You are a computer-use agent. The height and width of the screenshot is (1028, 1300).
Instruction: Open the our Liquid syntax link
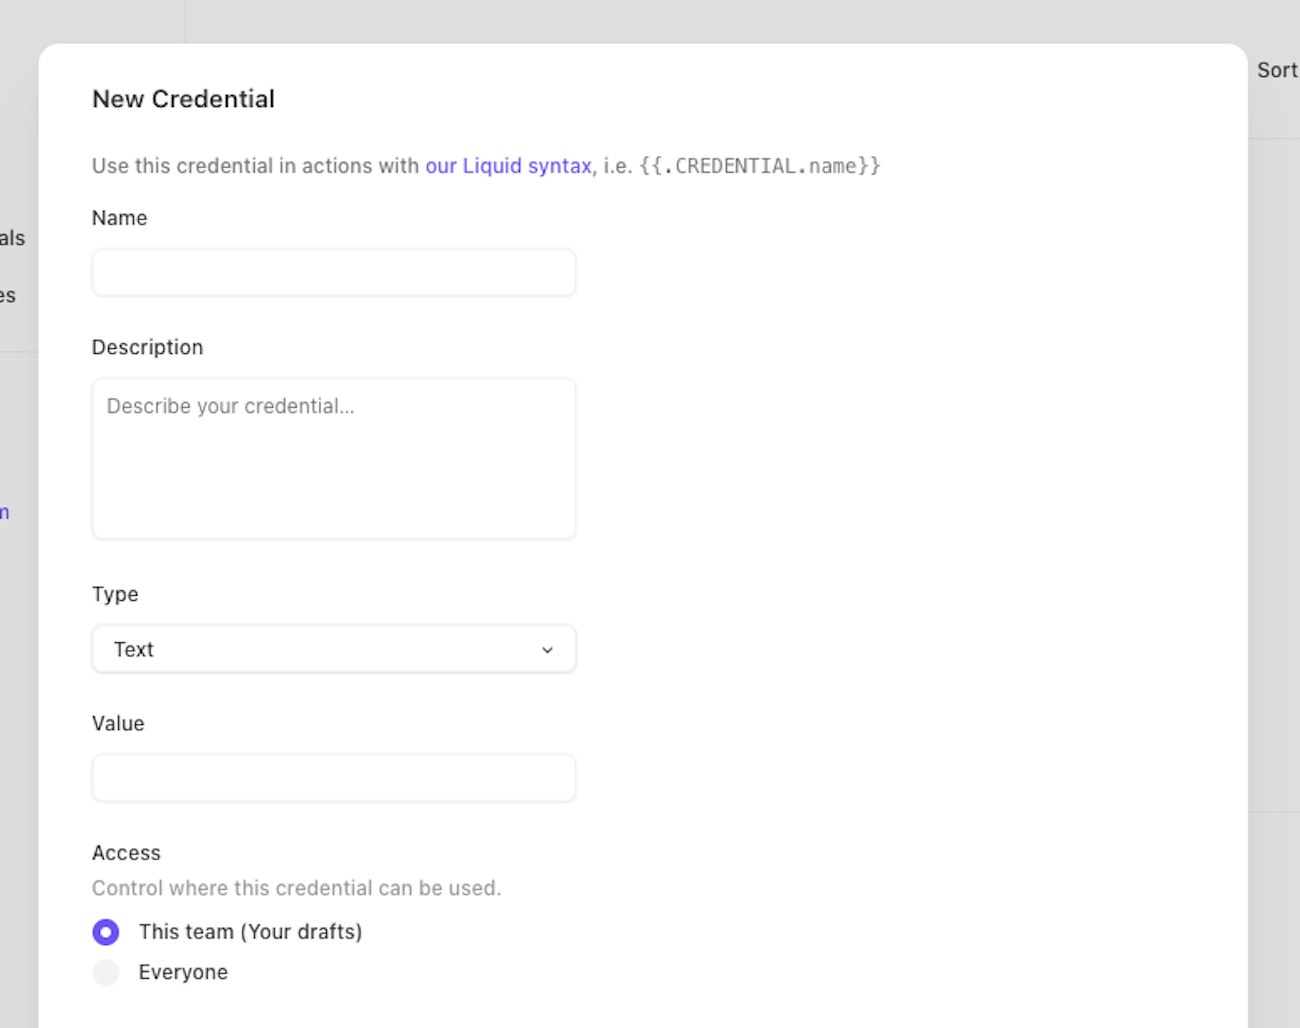508,166
